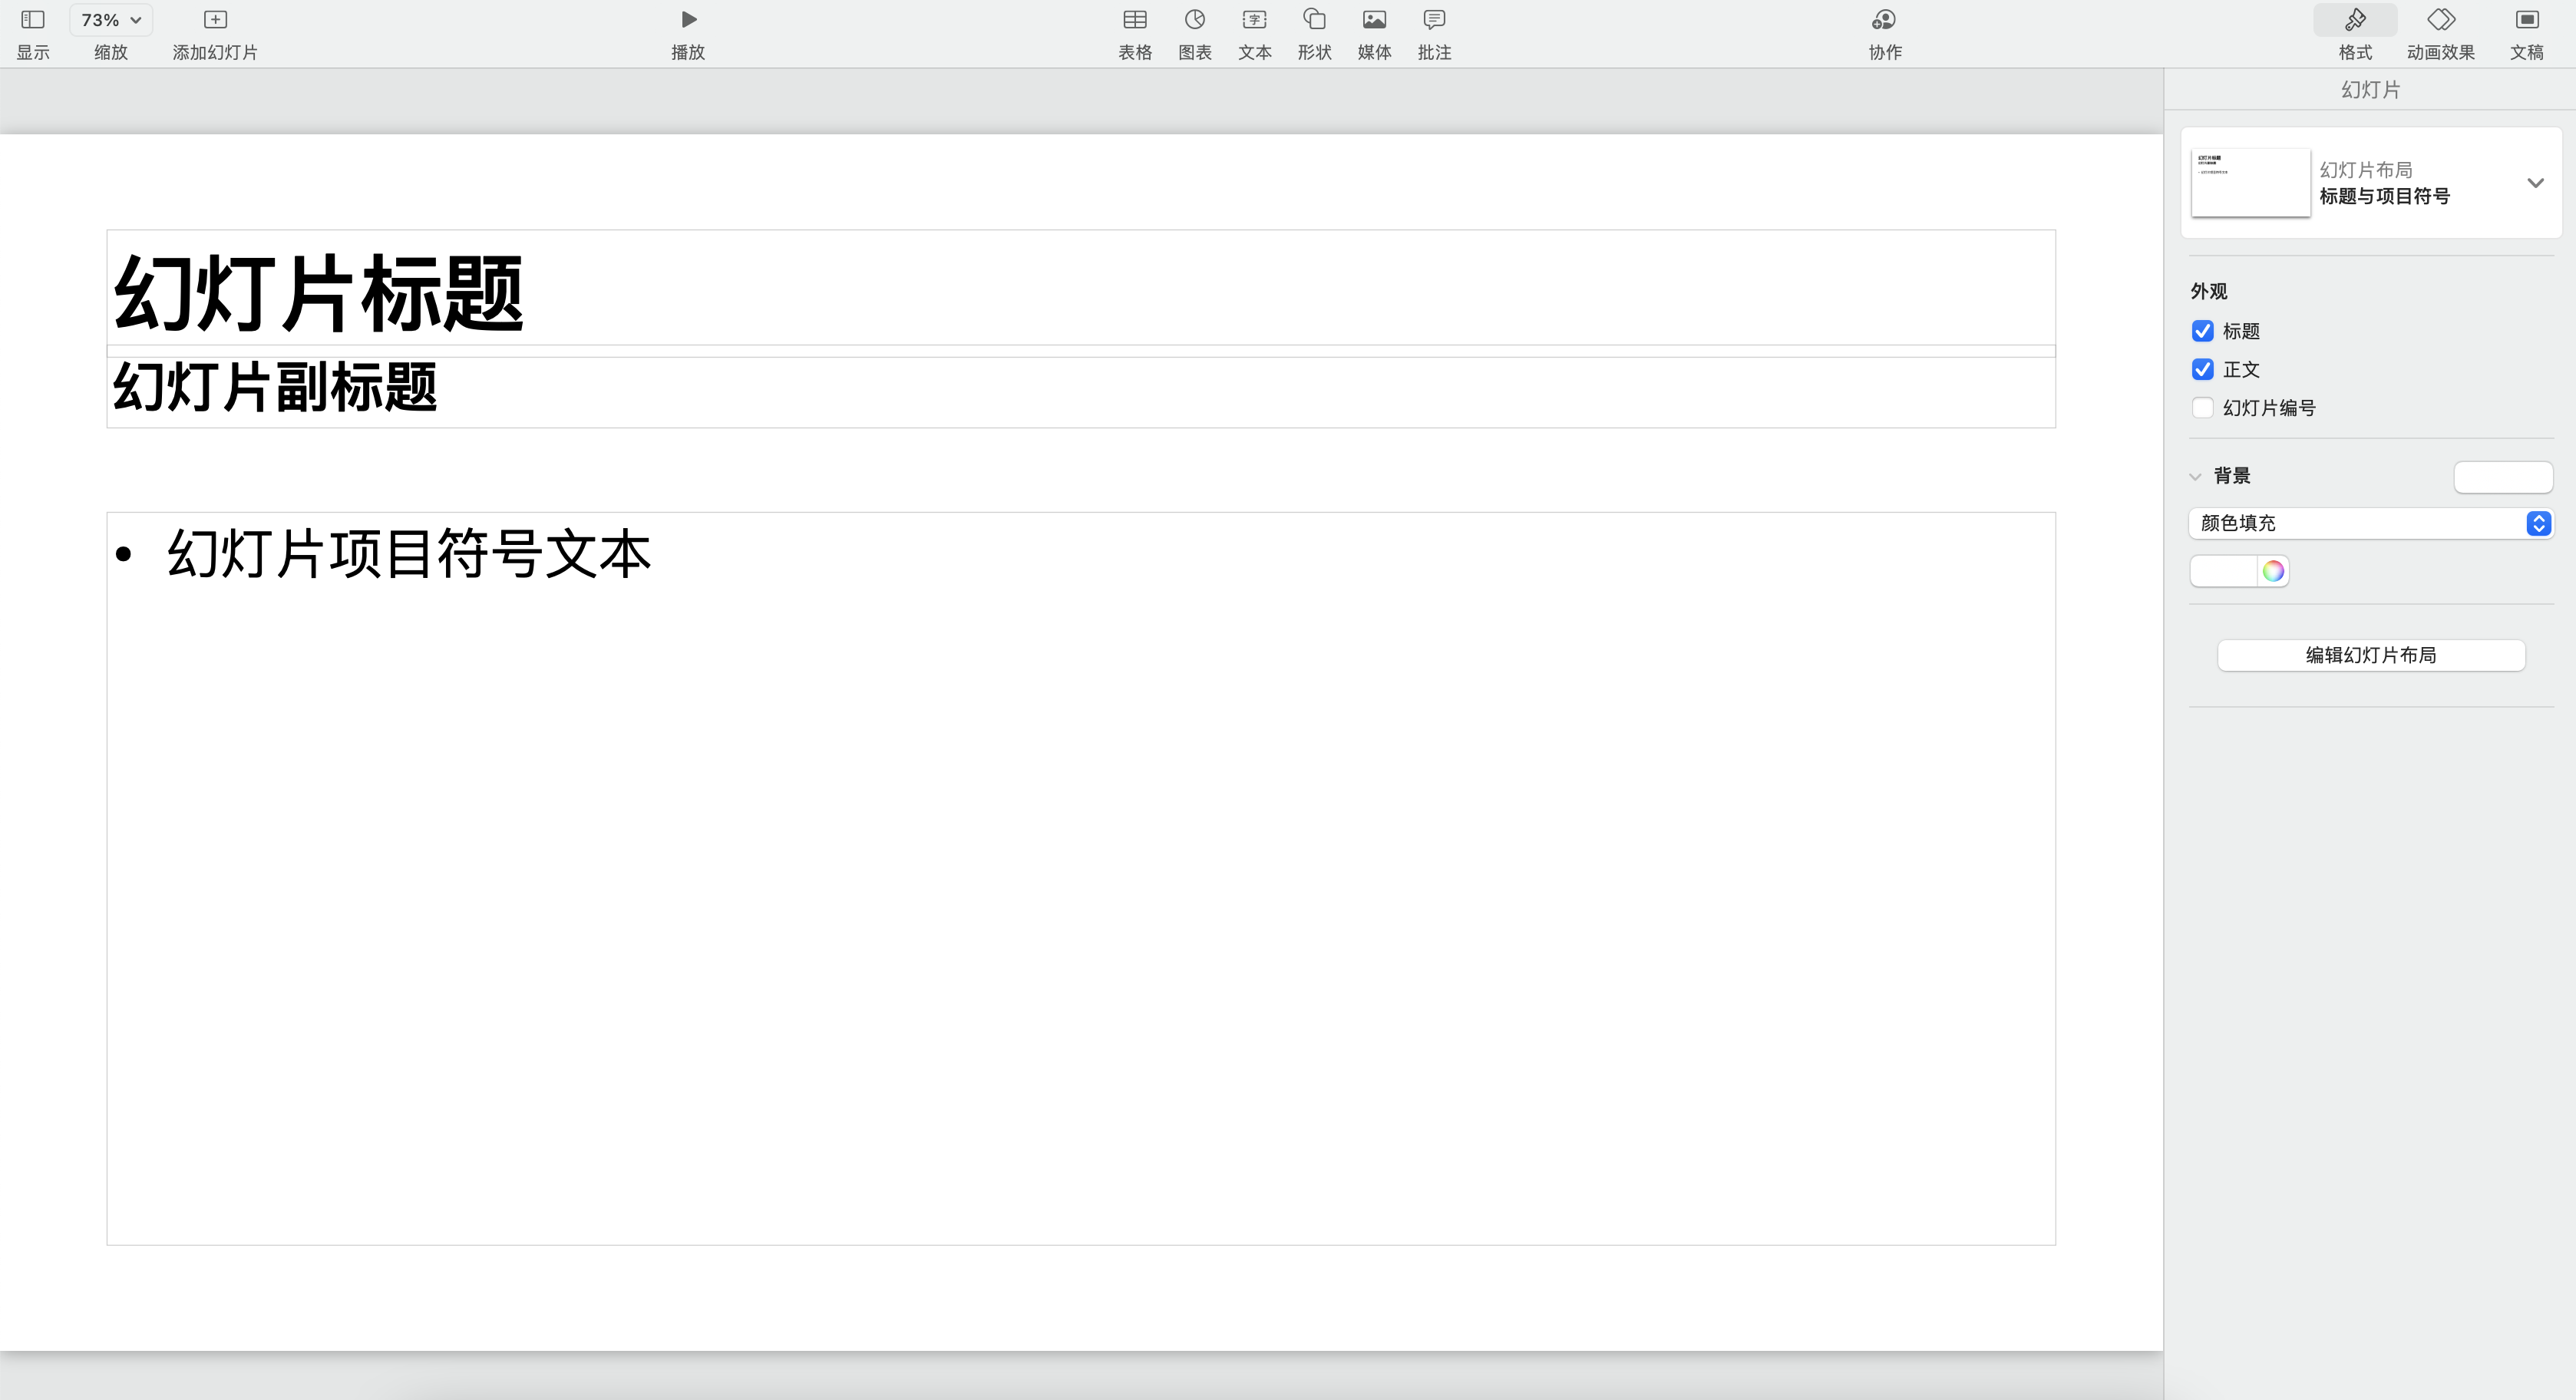
Task: Open the background color wheel picker
Action: pyautogui.click(x=2273, y=571)
